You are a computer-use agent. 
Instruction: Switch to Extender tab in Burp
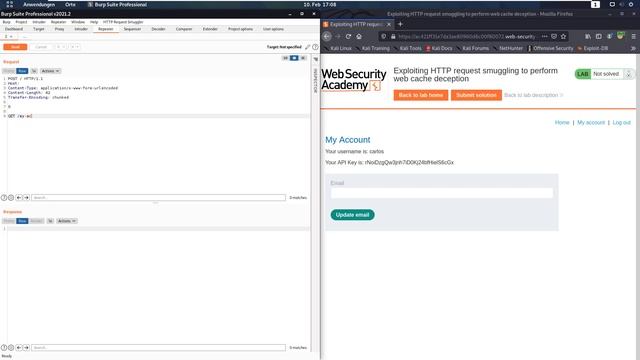click(210, 29)
